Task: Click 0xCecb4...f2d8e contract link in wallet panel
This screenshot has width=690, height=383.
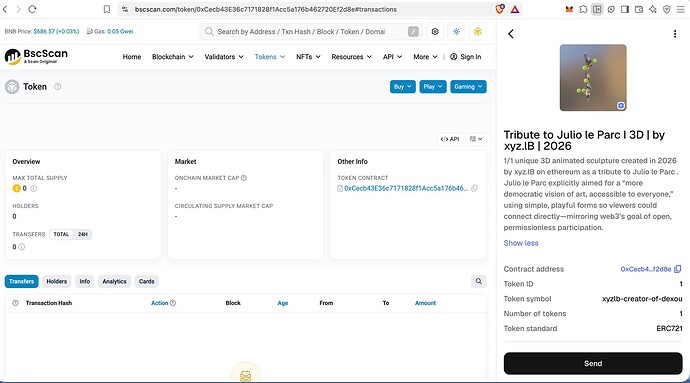Action: [646, 269]
